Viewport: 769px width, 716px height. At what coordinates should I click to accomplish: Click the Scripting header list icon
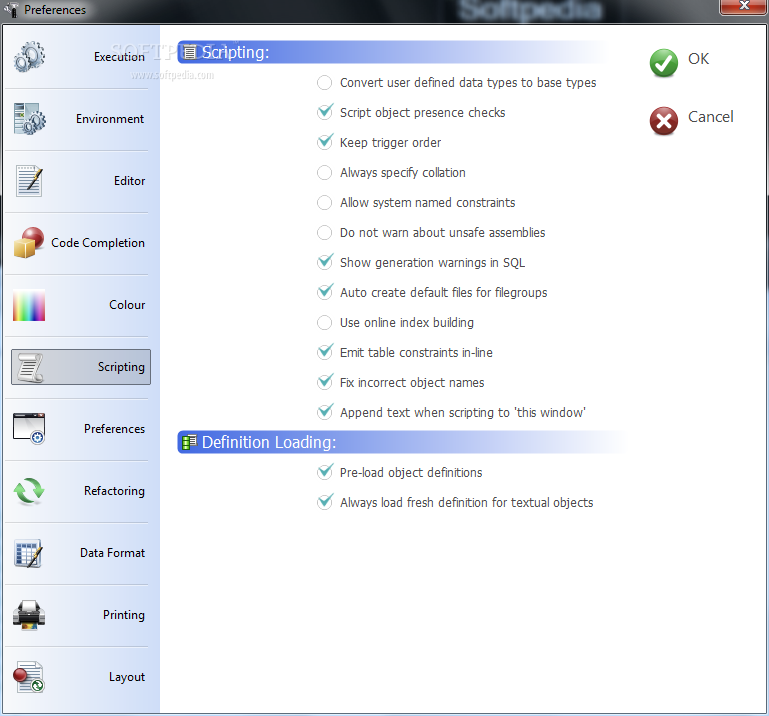tap(189, 51)
